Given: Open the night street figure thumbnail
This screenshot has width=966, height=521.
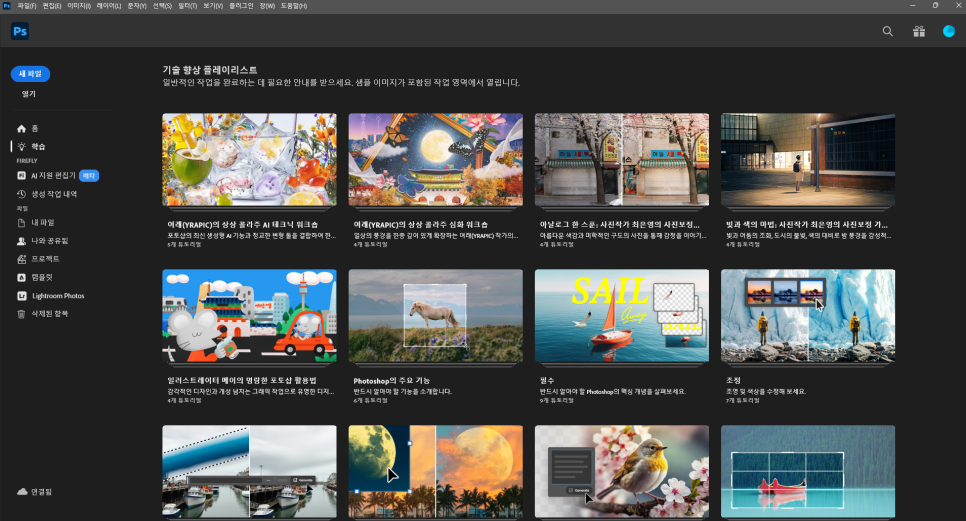Looking at the screenshot, I should [808, 160].
